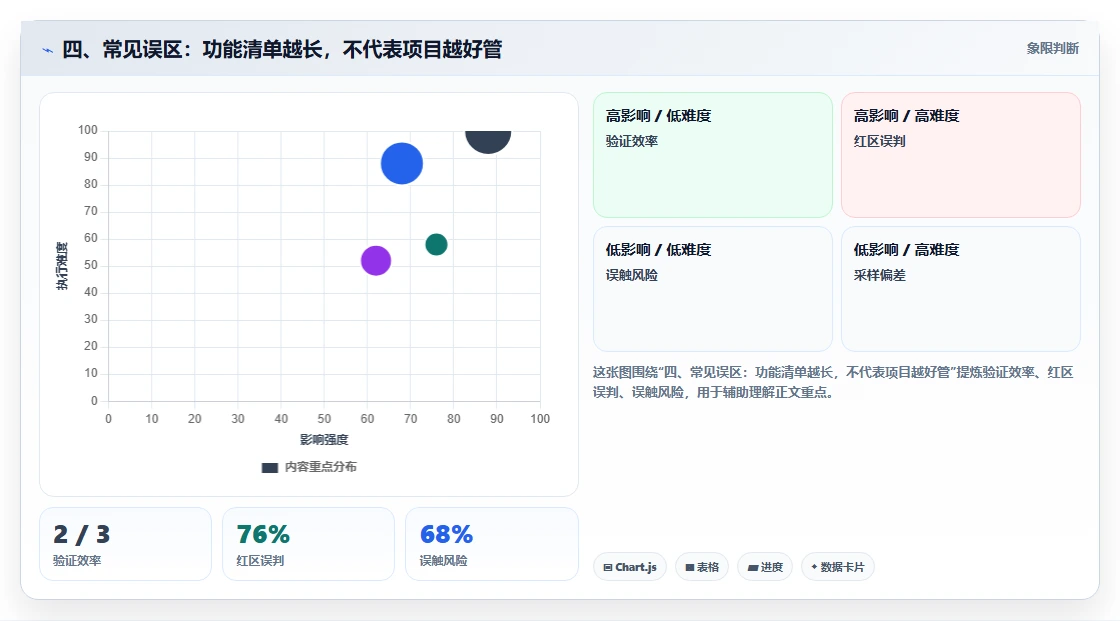Click the 红区误判 text in pink card
The width and height of the screenshot is (1120, 621).
pyautogui.click(x=880, y=141)
